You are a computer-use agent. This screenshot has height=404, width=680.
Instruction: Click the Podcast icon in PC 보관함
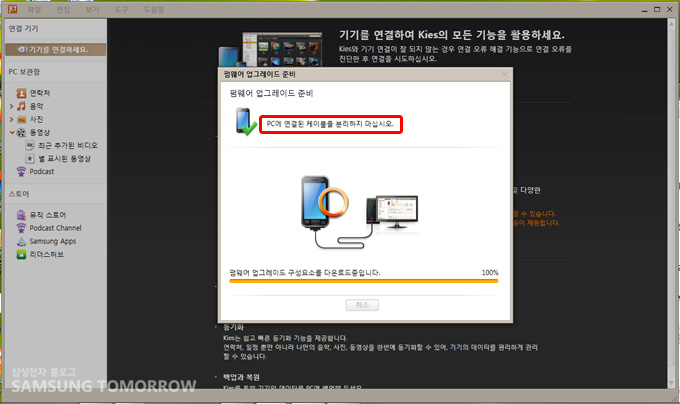point(21,172)
